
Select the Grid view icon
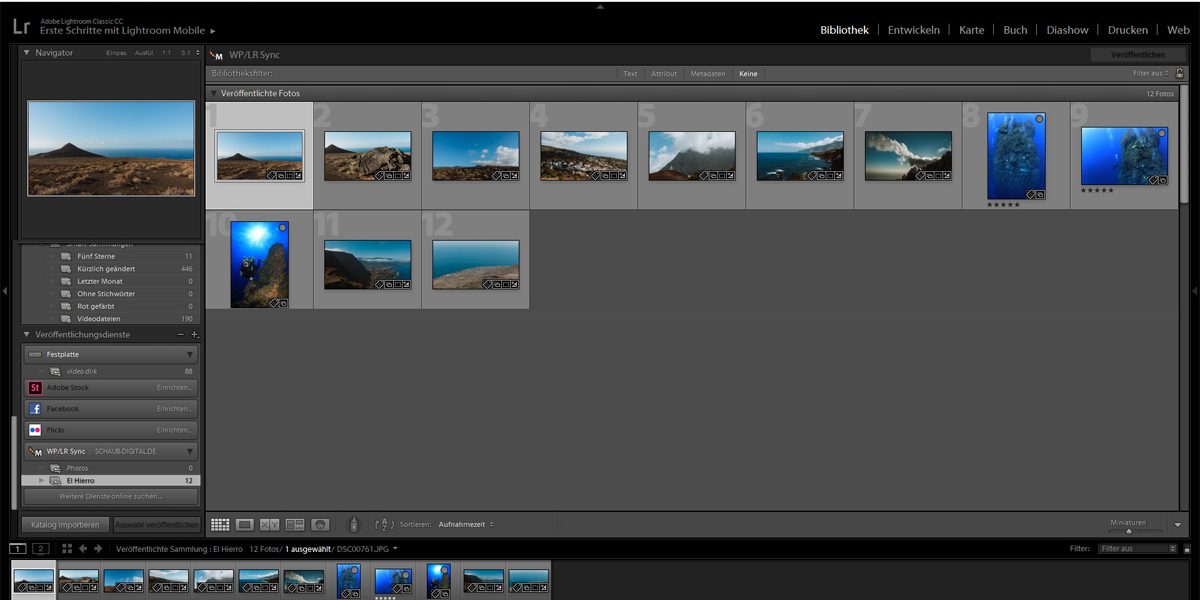point(220,524)
